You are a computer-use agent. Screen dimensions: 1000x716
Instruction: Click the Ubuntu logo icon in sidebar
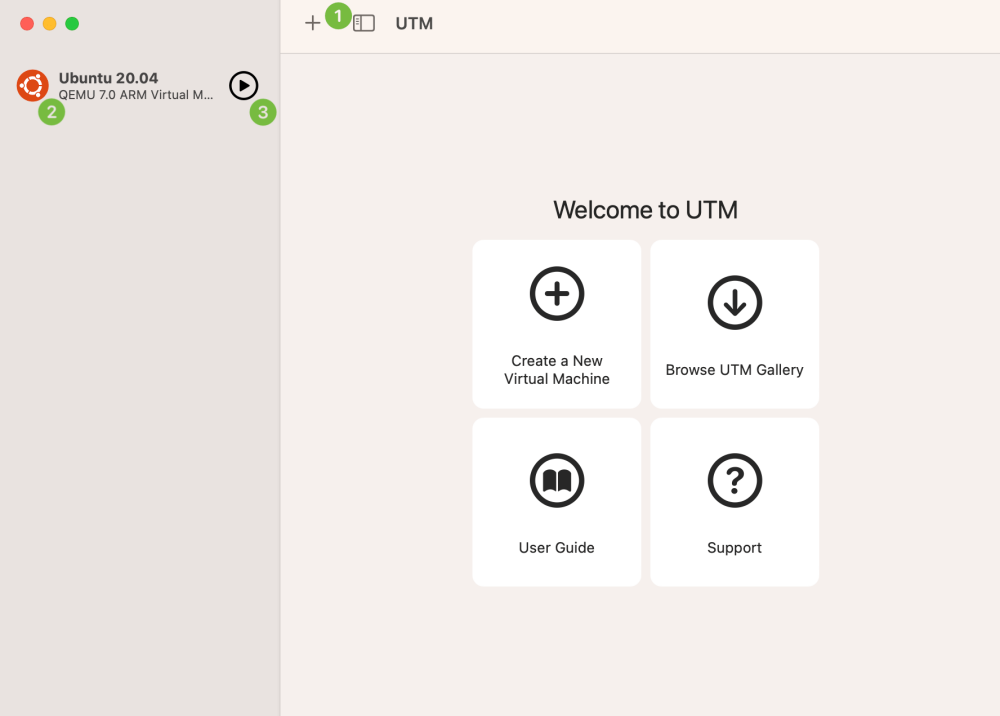(x=33, y=85)
